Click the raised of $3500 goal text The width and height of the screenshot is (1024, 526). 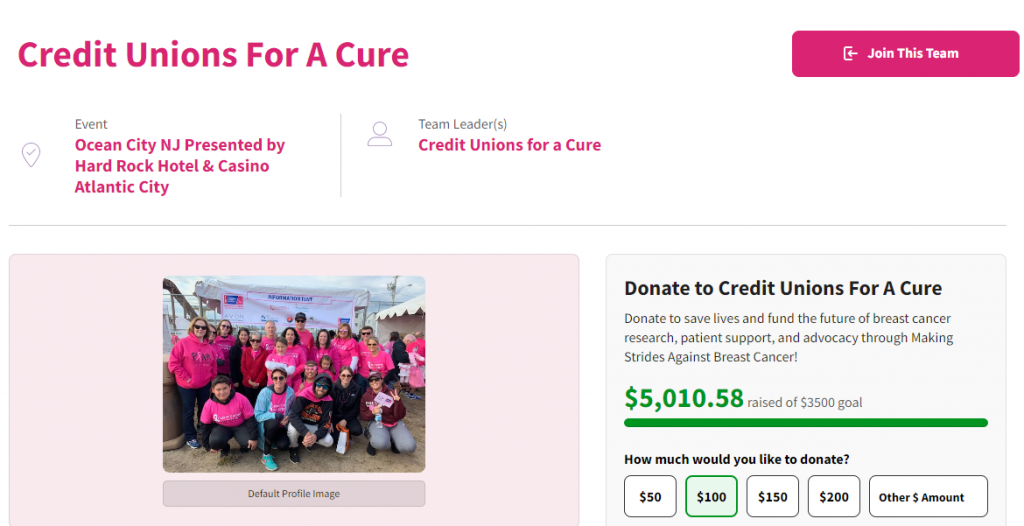pyautogui.click(x=805, y=403)
